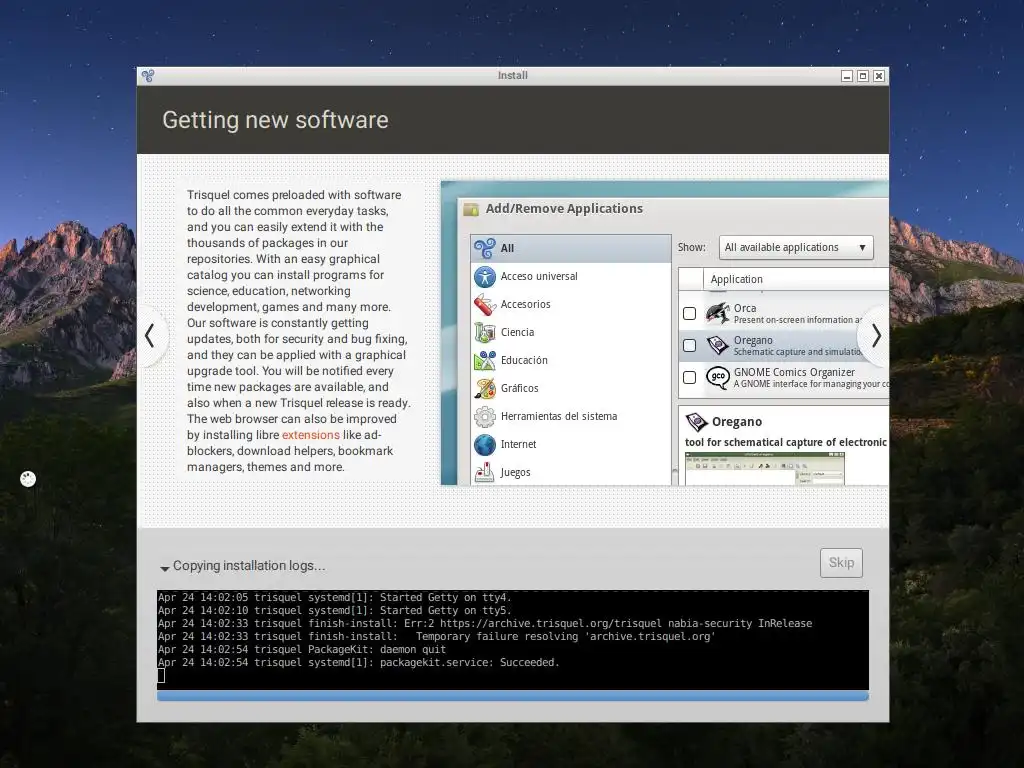This screenshot has height=768, width=1024.
Task: Click the busy spinner cursor on the desktop
Action: 28,479
